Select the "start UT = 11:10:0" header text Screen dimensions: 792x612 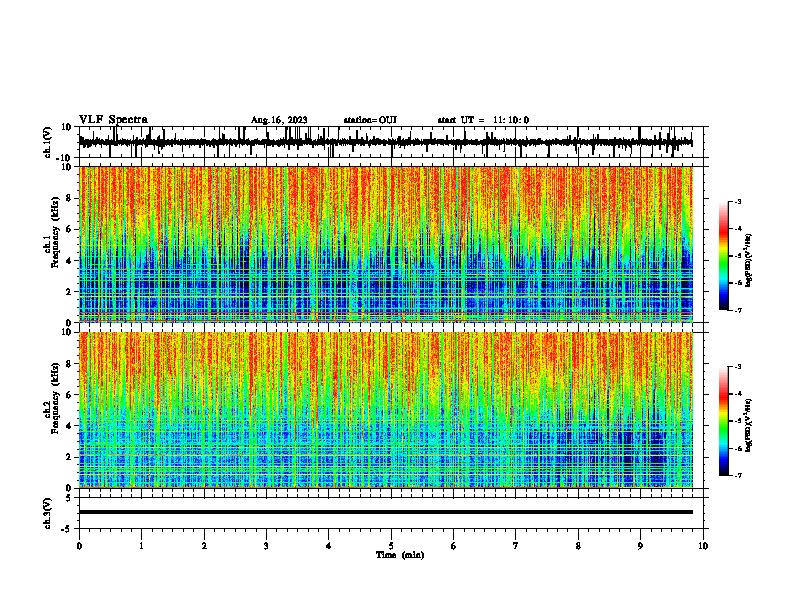pyautogui.click(x=483, y=120)
